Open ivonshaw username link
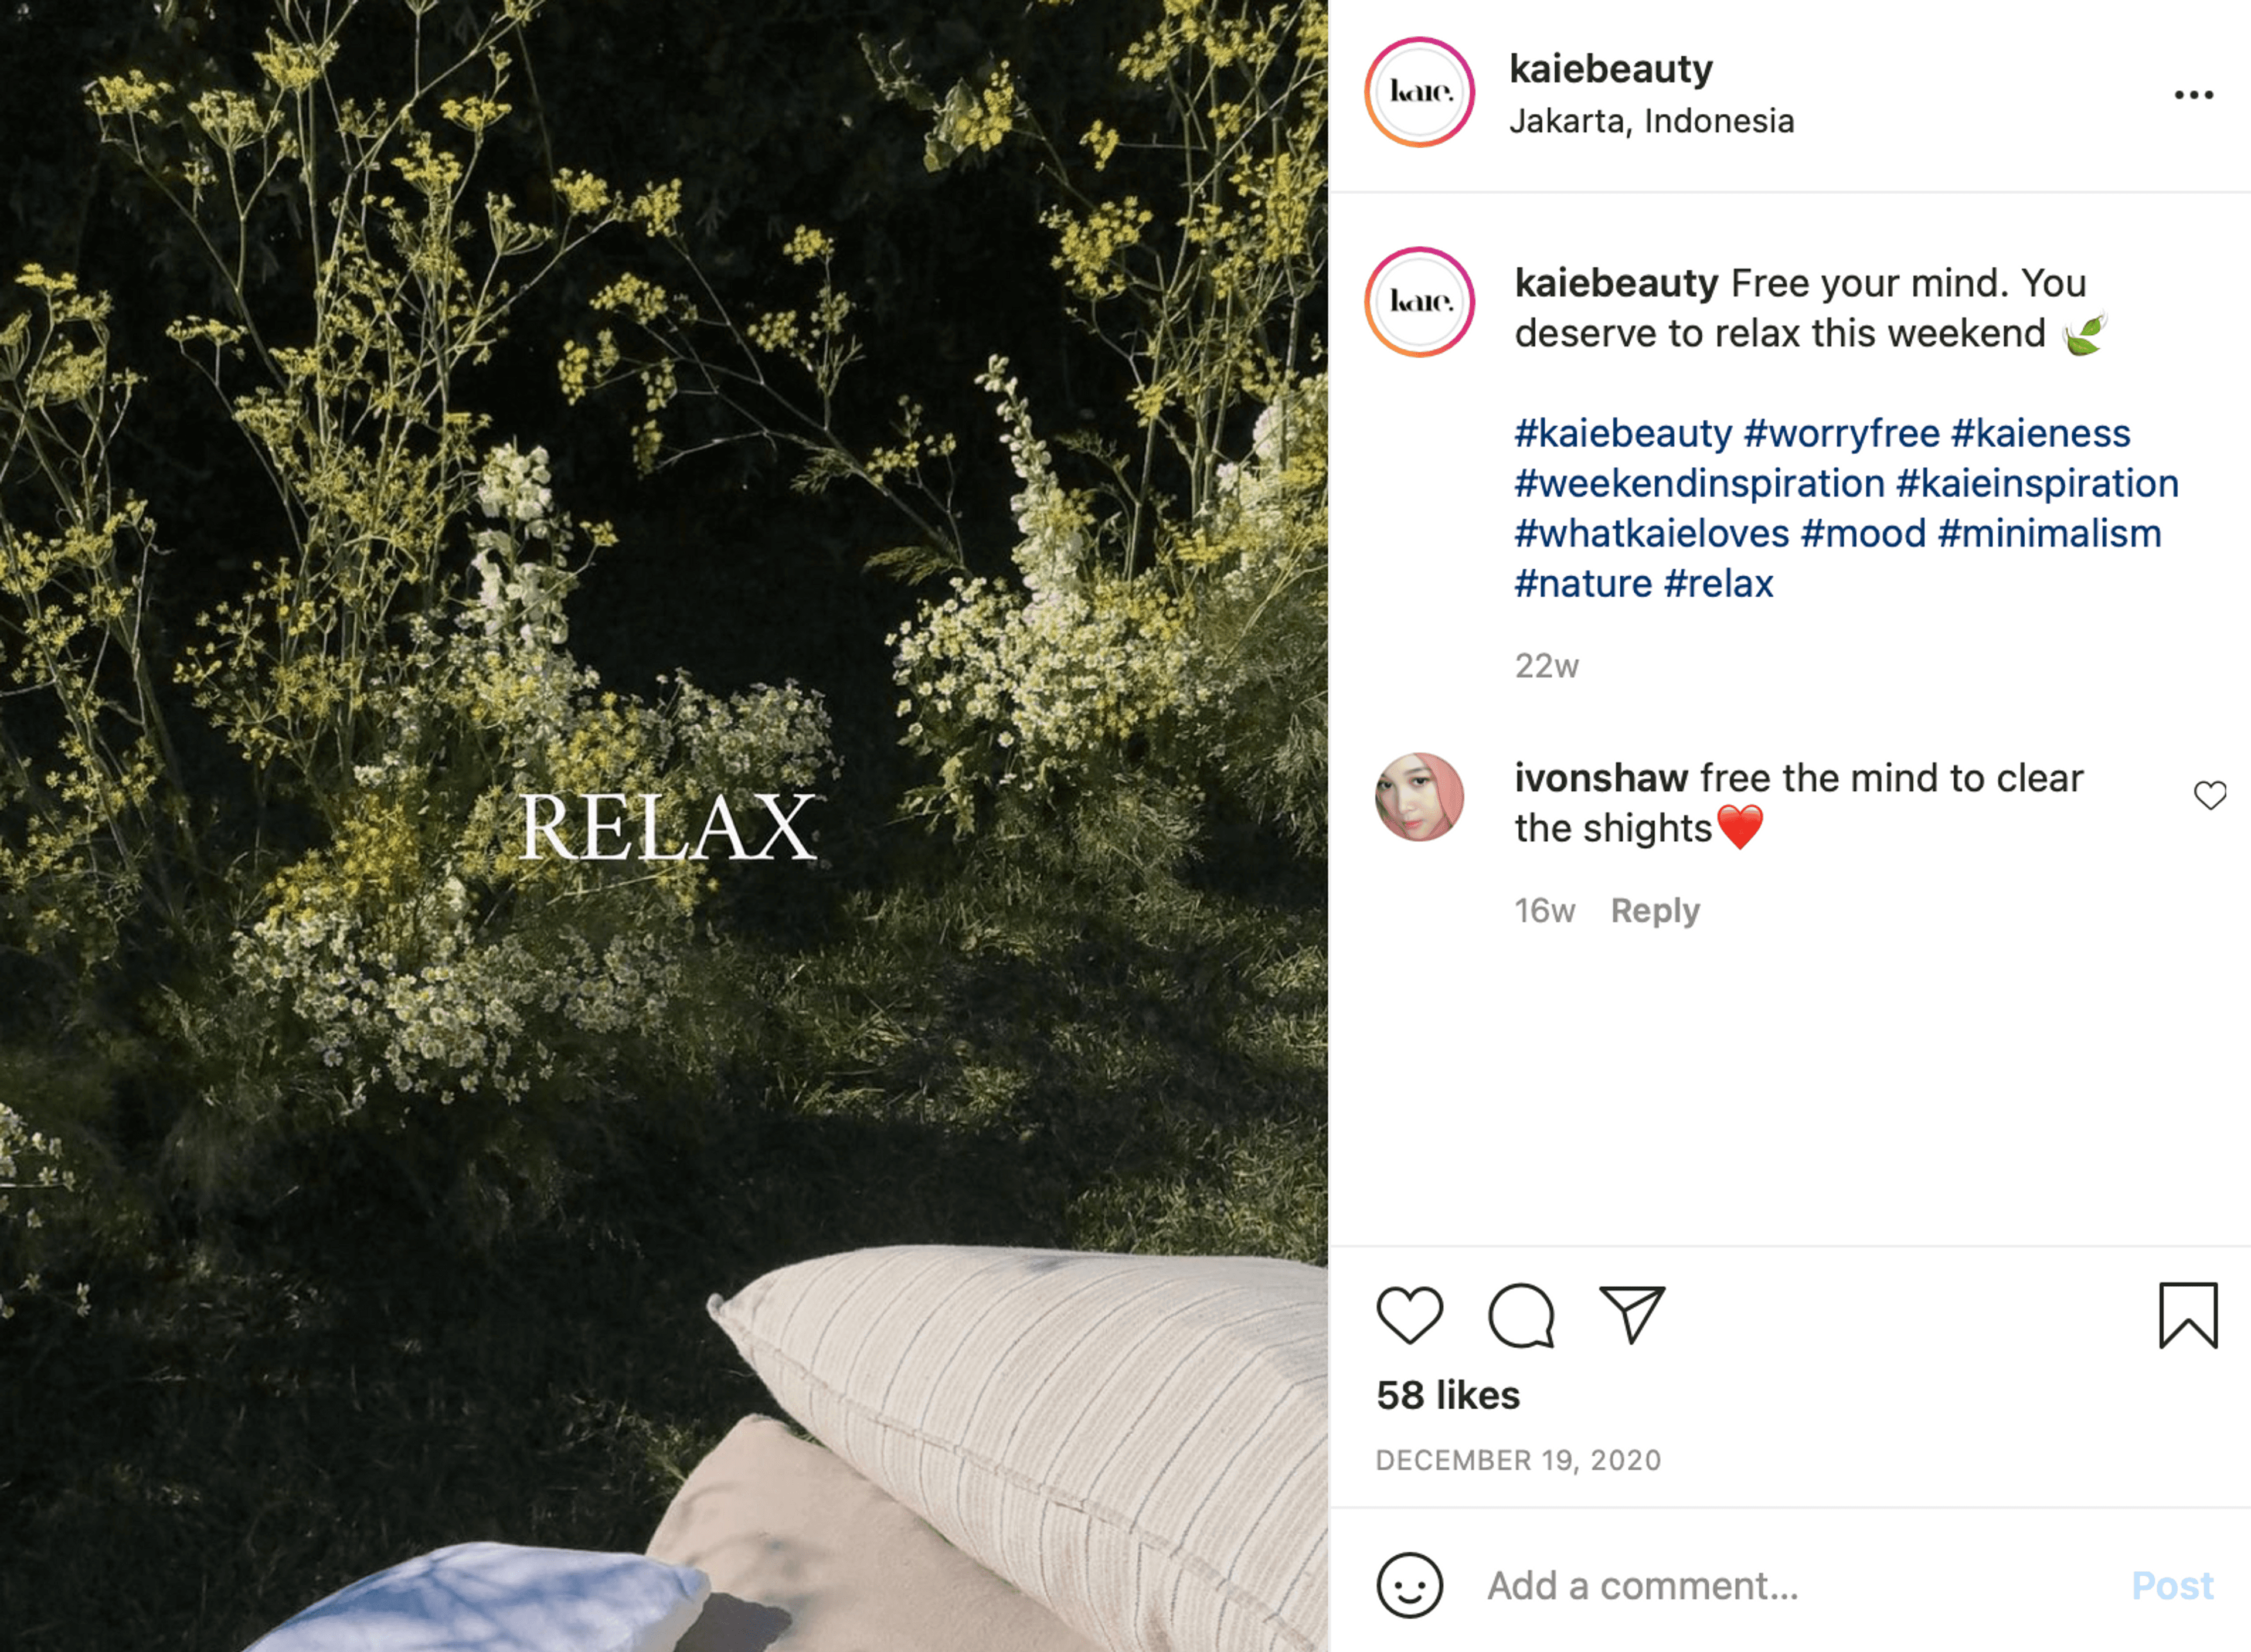 point(1601,777)
